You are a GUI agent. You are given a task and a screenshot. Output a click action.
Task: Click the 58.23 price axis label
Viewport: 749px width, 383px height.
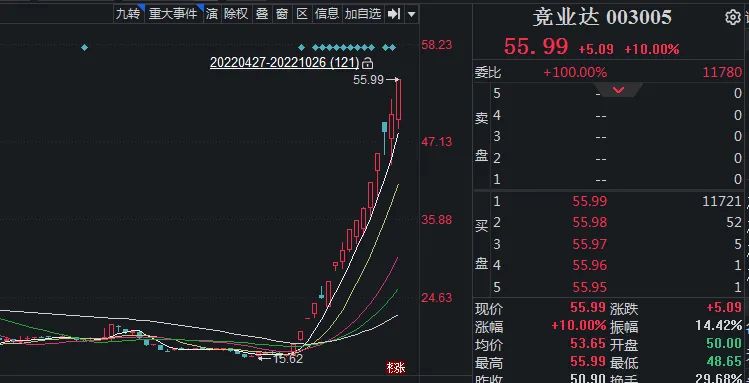[436, 45]
